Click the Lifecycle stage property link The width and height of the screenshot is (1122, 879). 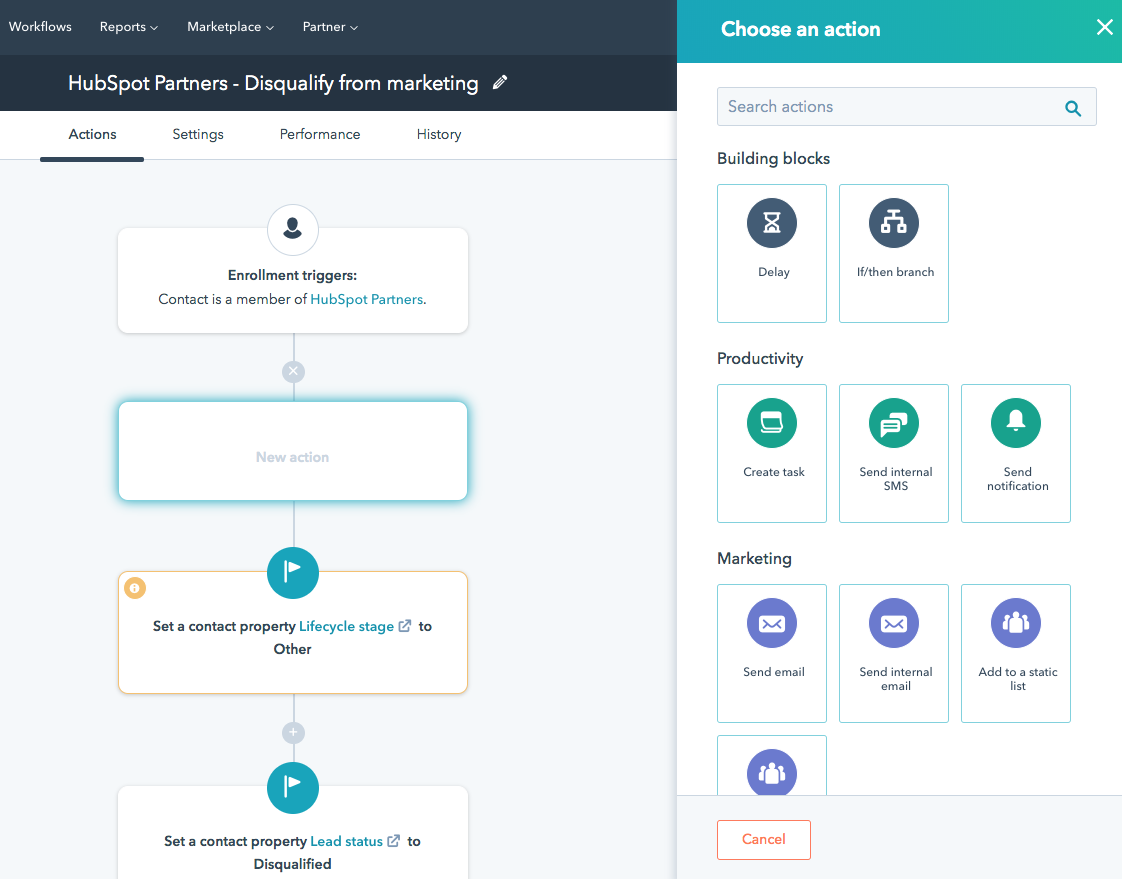coord(346,626)
